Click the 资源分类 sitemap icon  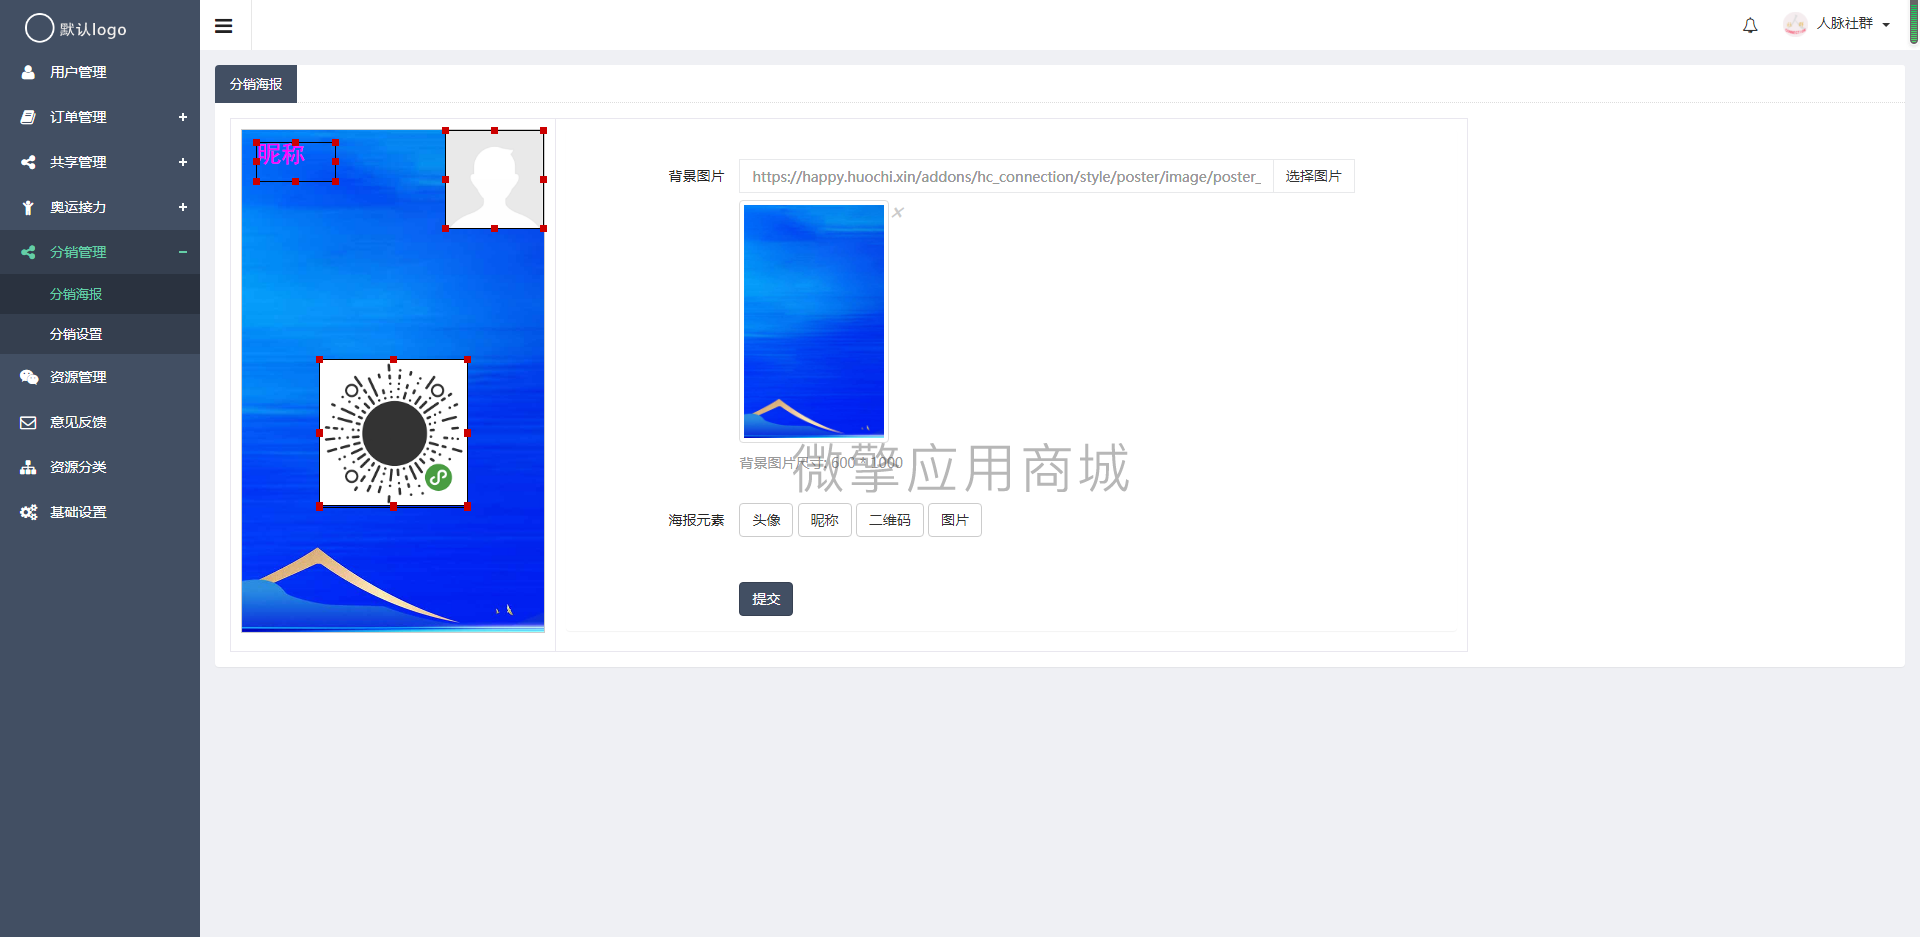coord(28,467)
